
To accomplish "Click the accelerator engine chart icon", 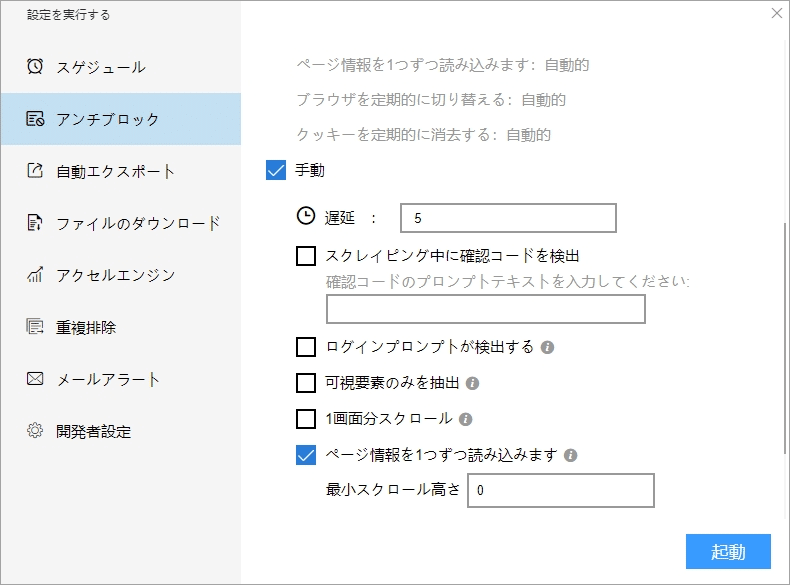I will (35, 275).
